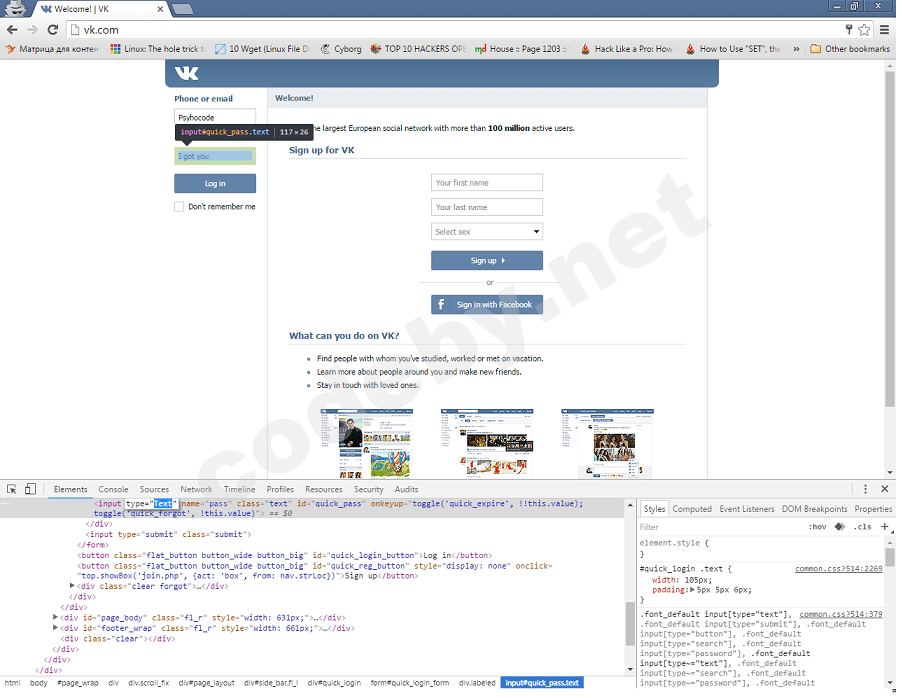Open 10 Wget Linux File bookmark

click(263, 49)
